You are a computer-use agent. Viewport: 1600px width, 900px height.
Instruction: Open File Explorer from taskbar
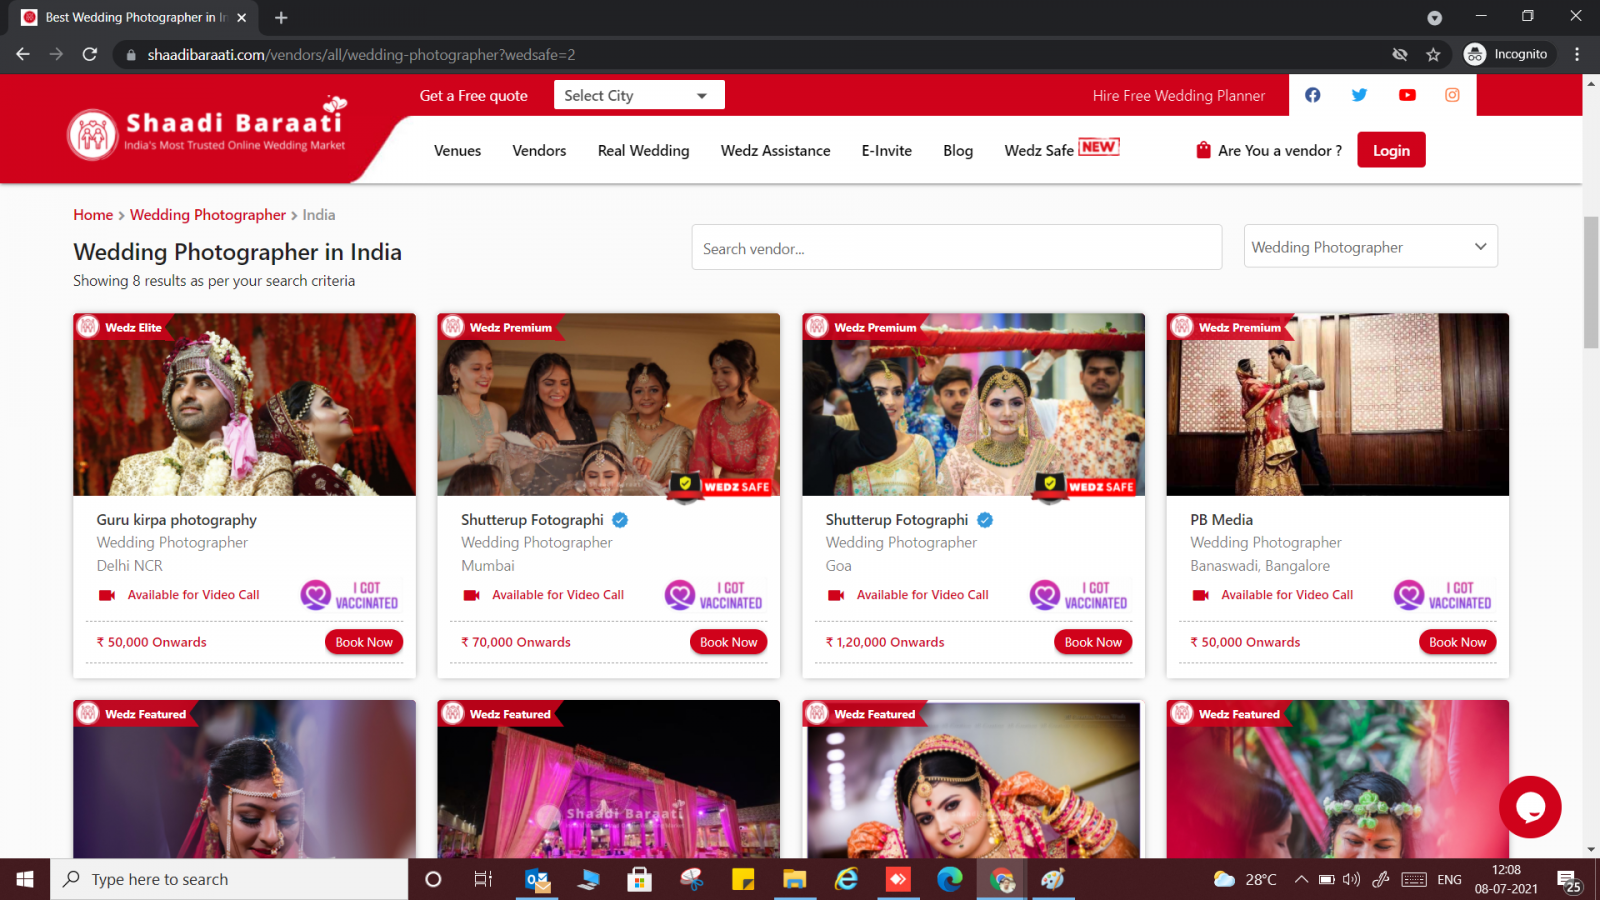pyautogui.click(x=795, y=879)
